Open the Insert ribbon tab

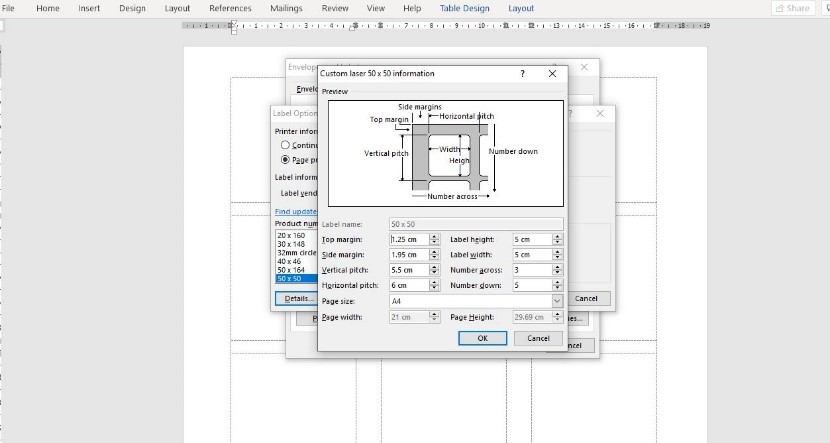[x=89, y=8]
